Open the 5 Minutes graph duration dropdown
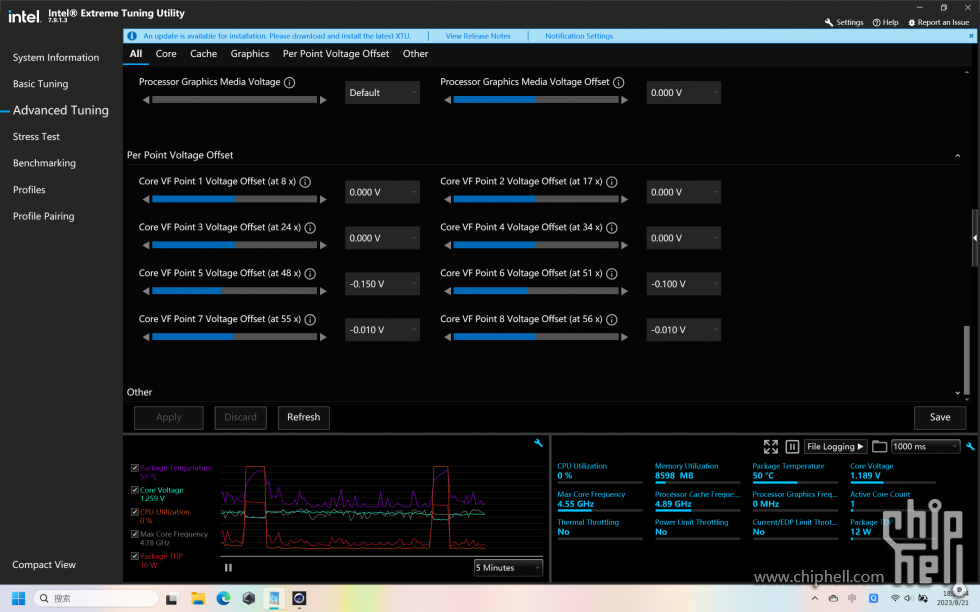Screen dimensions: 980x612 click(508, 568)
